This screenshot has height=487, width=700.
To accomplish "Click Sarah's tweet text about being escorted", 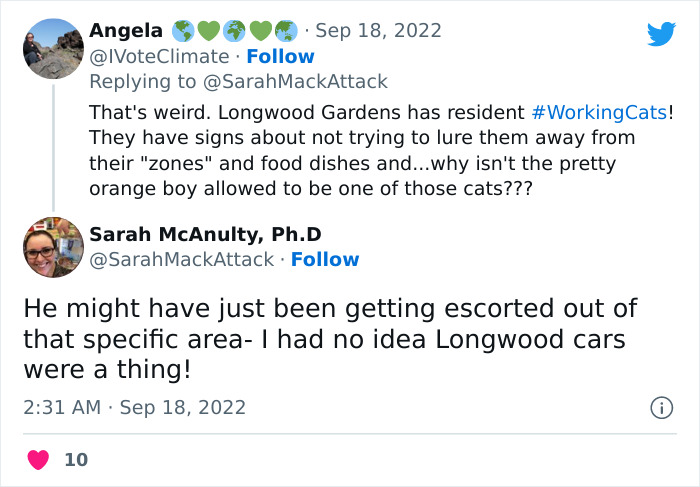I will 330,339.
